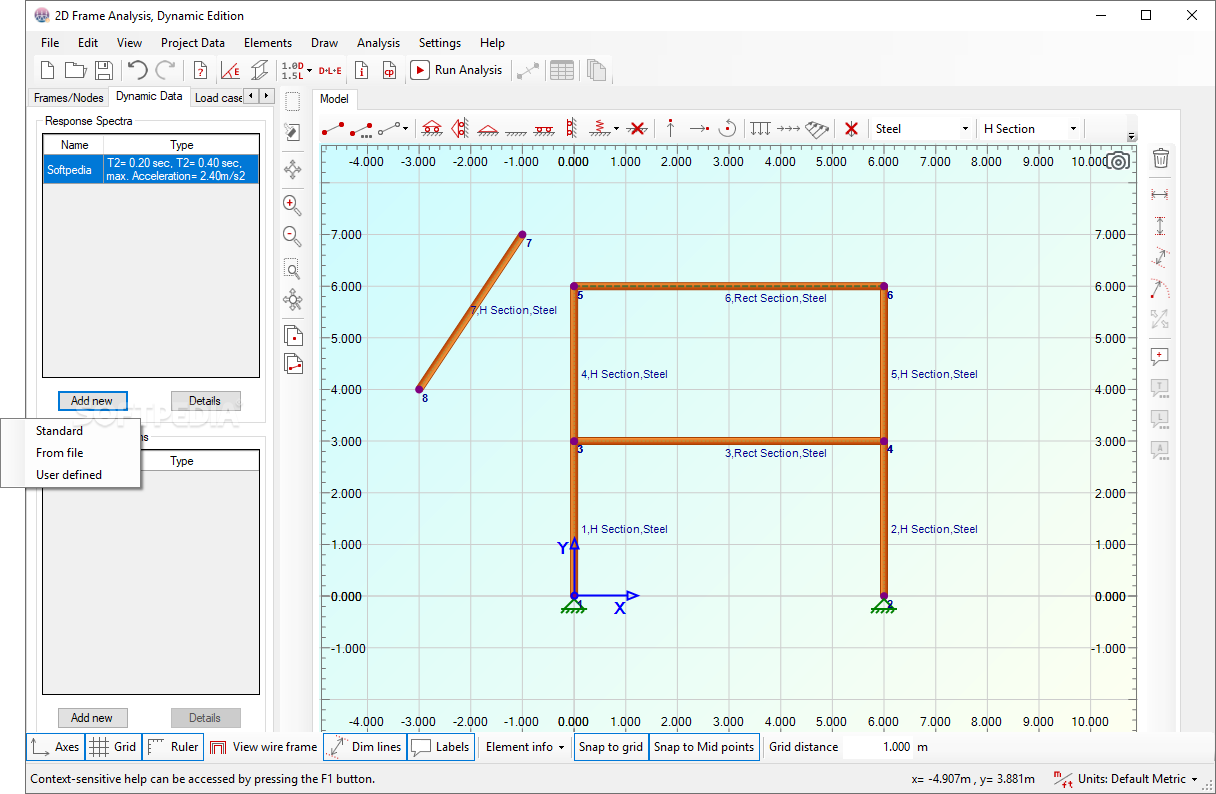
Task: Take a snapshot with the camera icon
Action: pos(1118,161)
